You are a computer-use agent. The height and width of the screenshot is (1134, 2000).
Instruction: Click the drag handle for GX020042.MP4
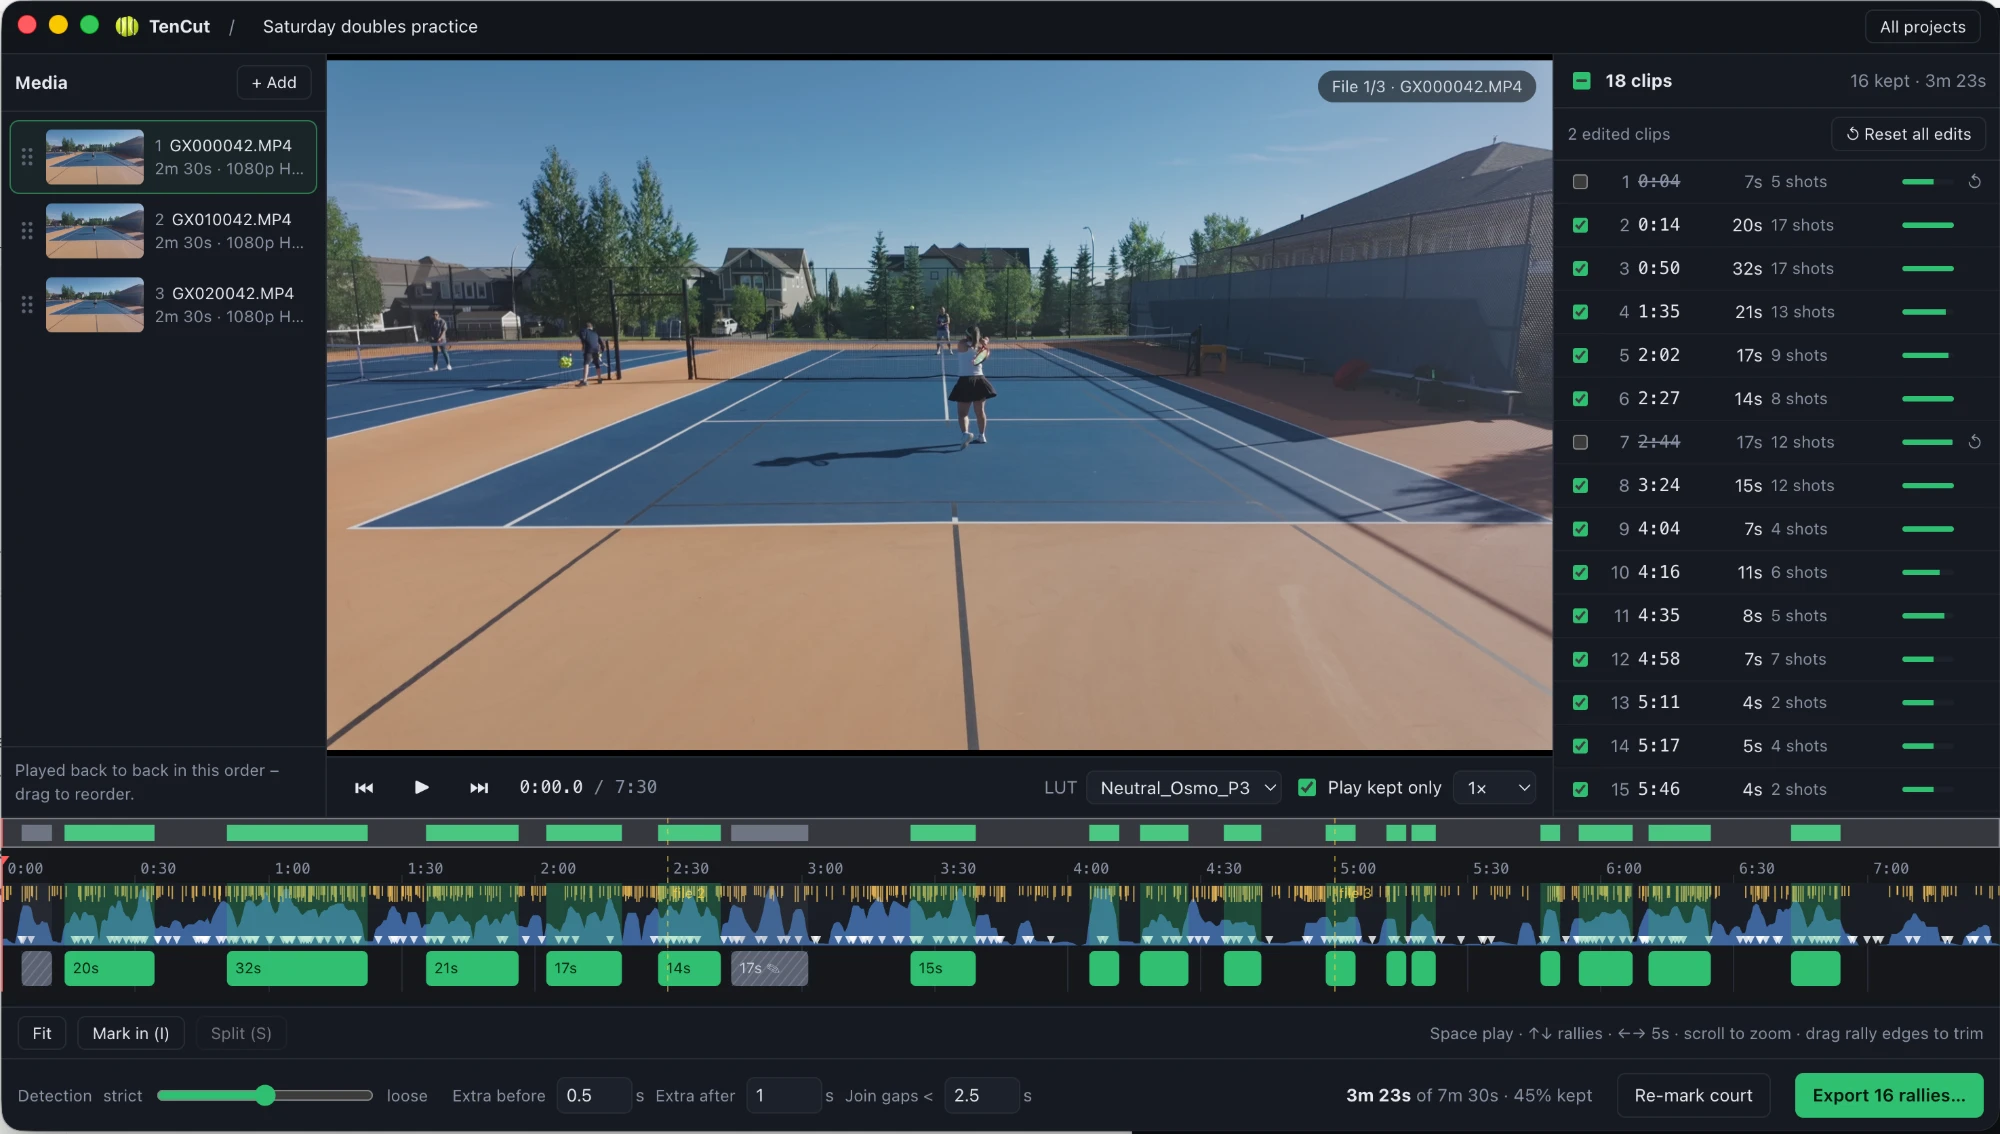coord(27,304)
